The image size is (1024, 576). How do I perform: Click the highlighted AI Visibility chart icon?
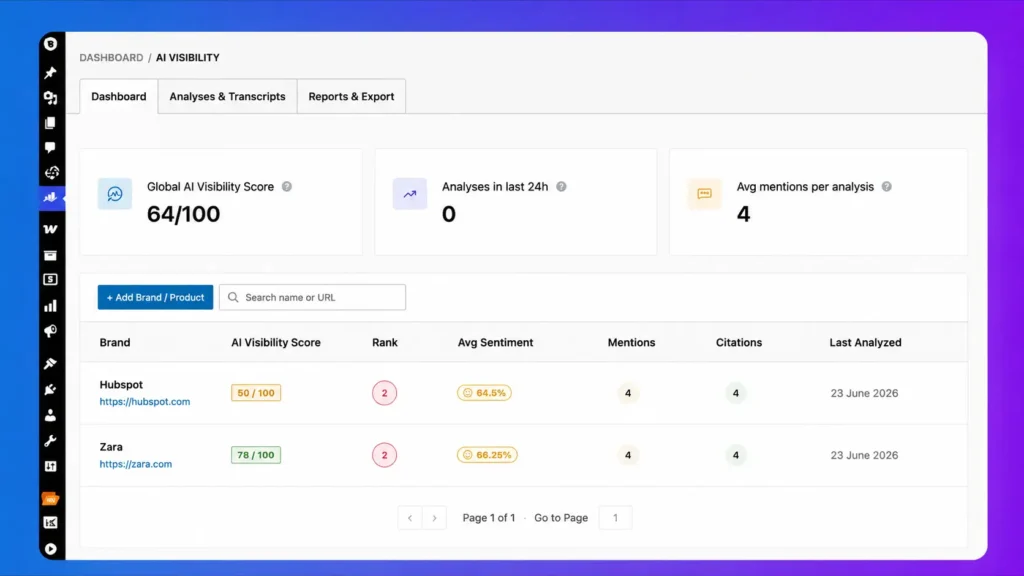point(50,197)
